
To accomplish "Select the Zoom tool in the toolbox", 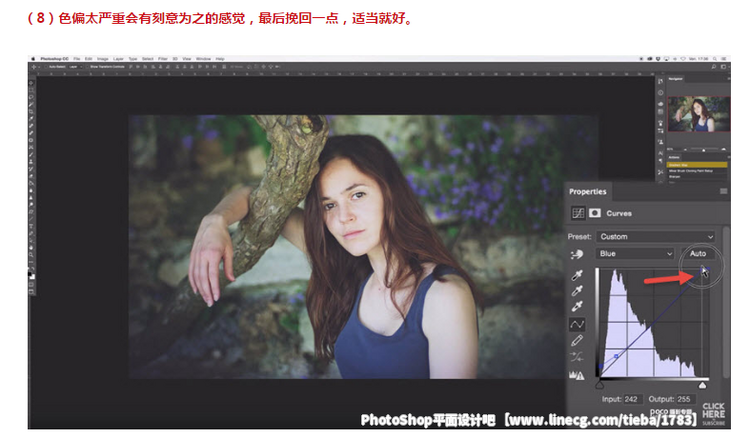I will [32, 255].
